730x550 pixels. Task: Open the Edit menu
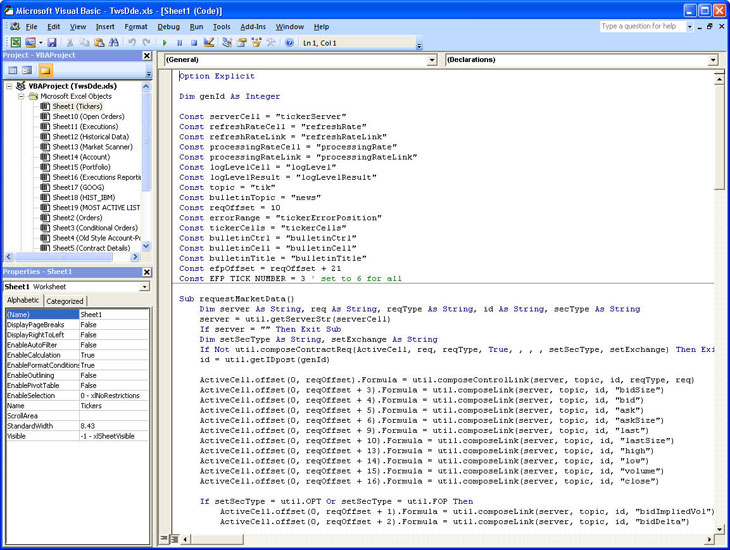(x=54, y=27)
